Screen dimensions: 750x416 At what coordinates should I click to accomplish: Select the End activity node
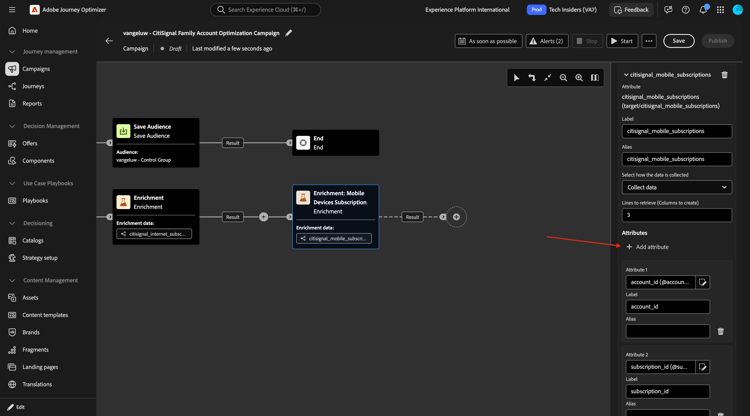[336, 143]
